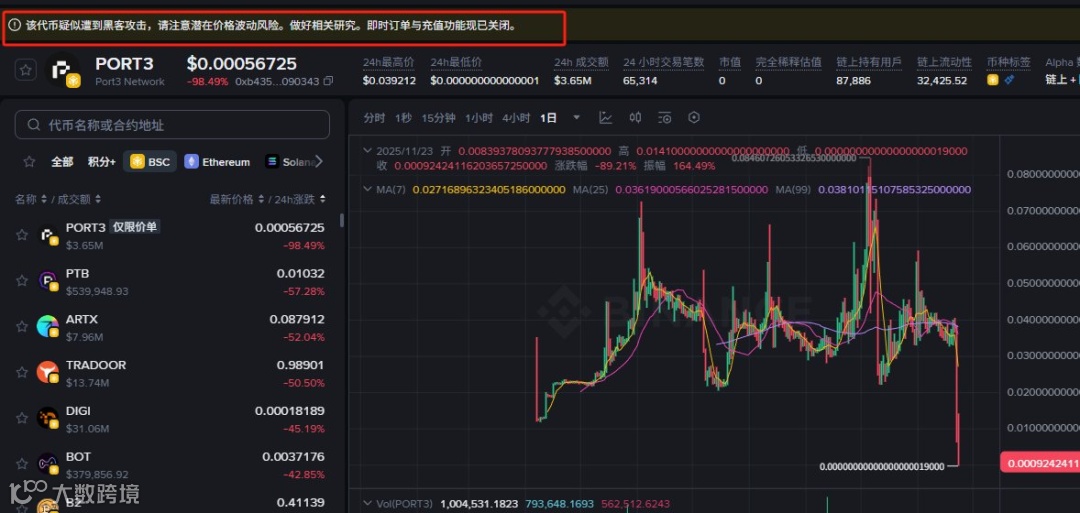Toggle favorite star for PTB row
1080x513 pixels.
[22, 280]
